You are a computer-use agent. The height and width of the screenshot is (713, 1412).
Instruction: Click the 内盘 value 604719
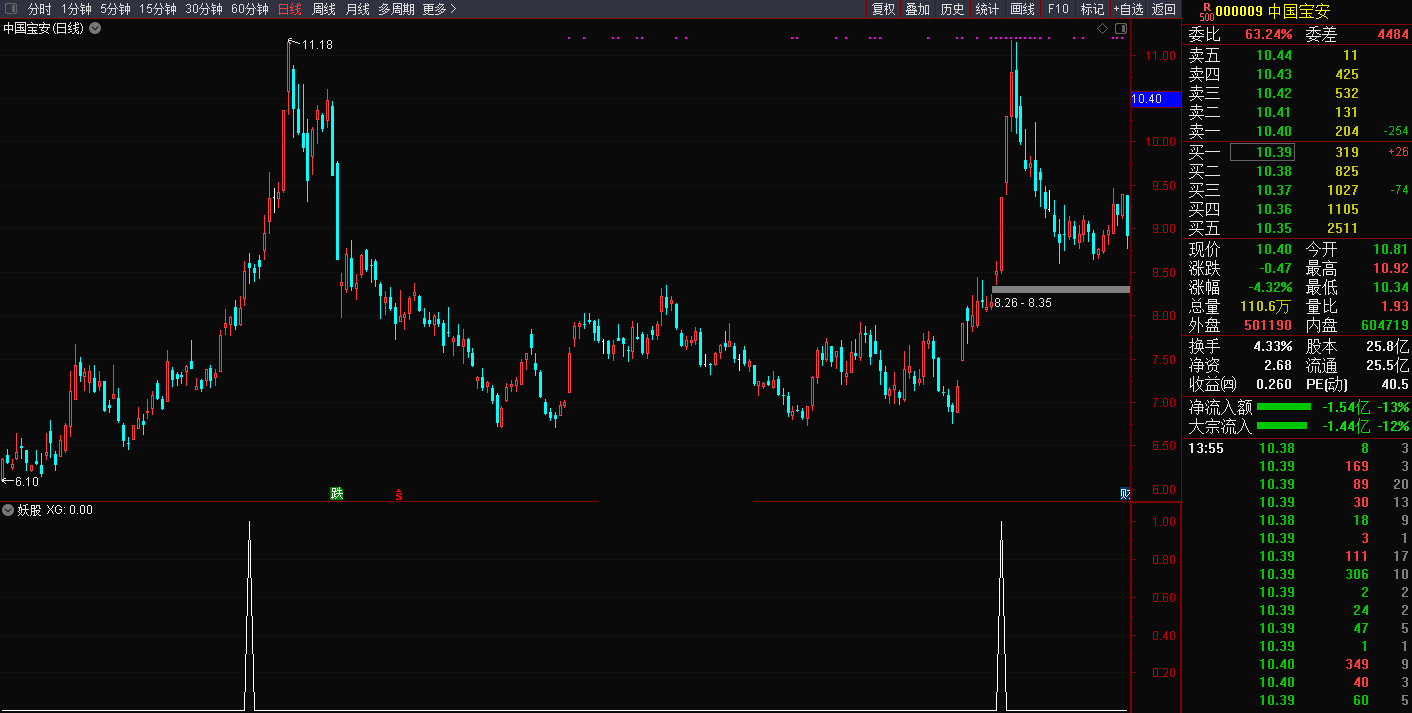click(1385, 326)
